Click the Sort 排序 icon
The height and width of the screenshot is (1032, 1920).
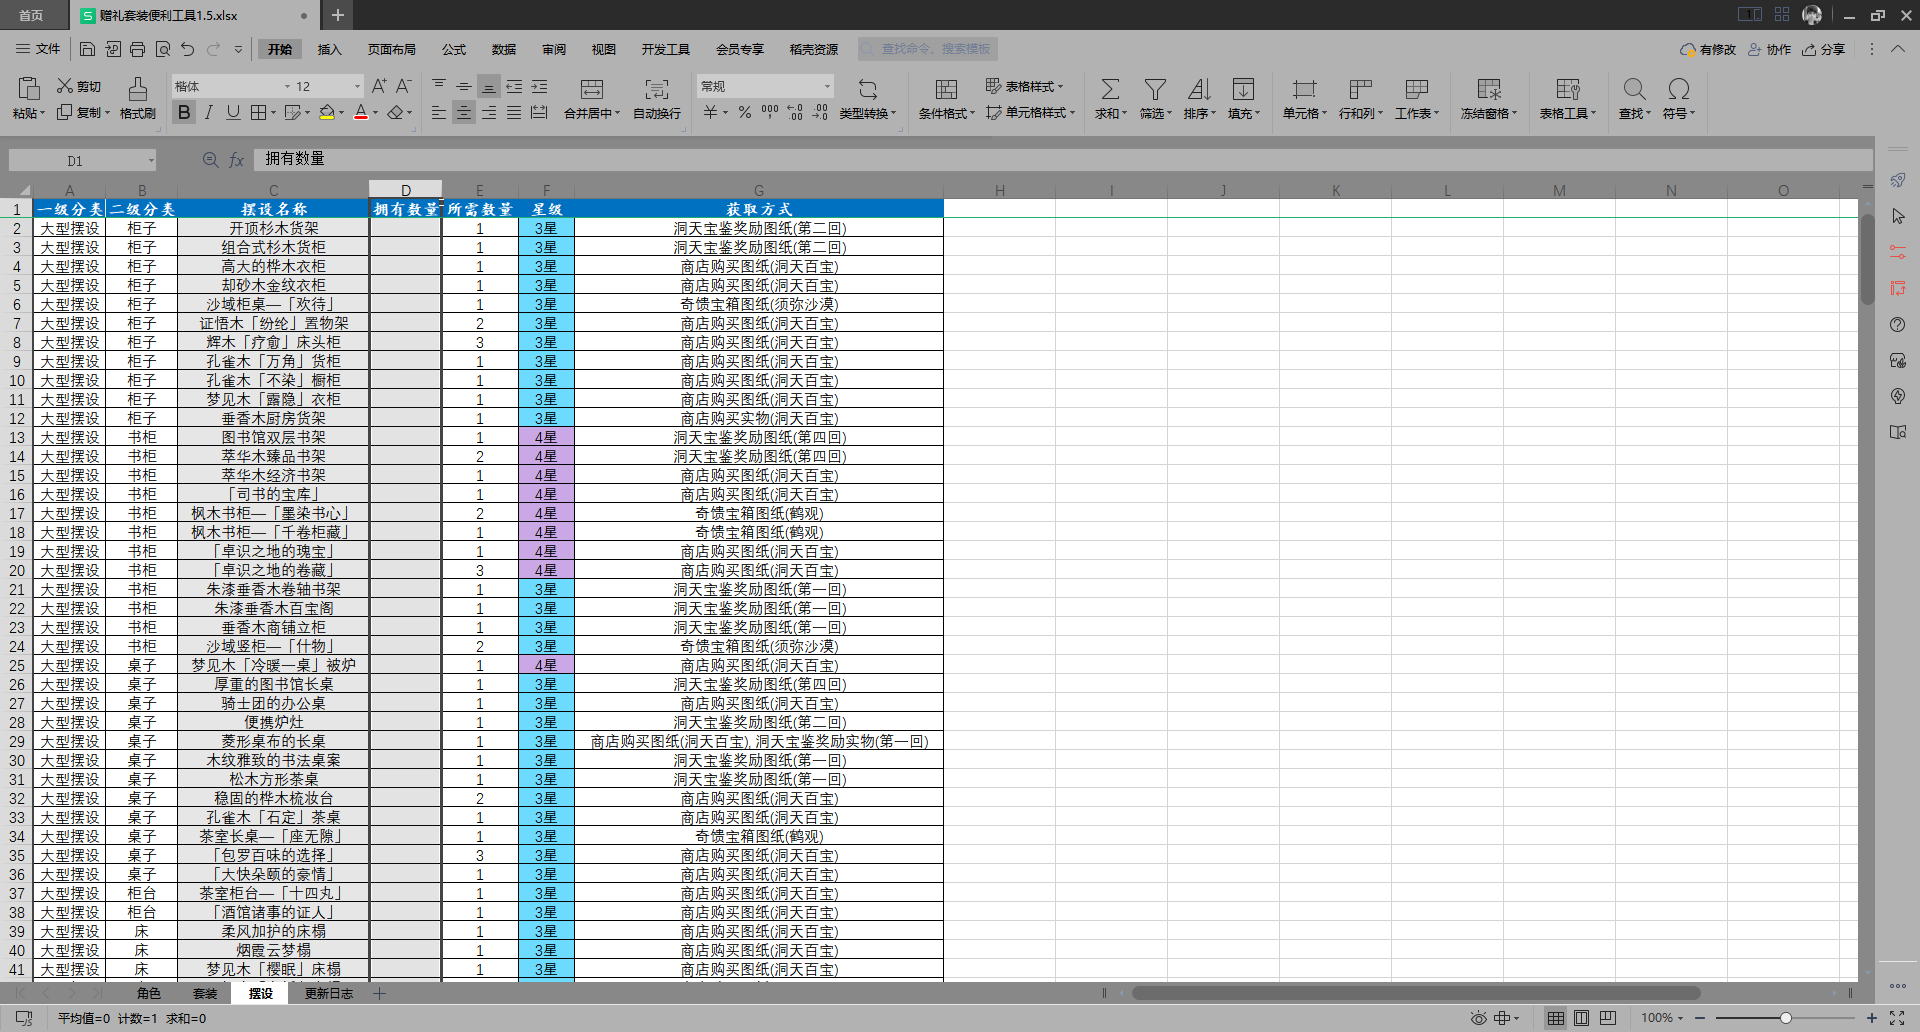[x=1199, y=89]
